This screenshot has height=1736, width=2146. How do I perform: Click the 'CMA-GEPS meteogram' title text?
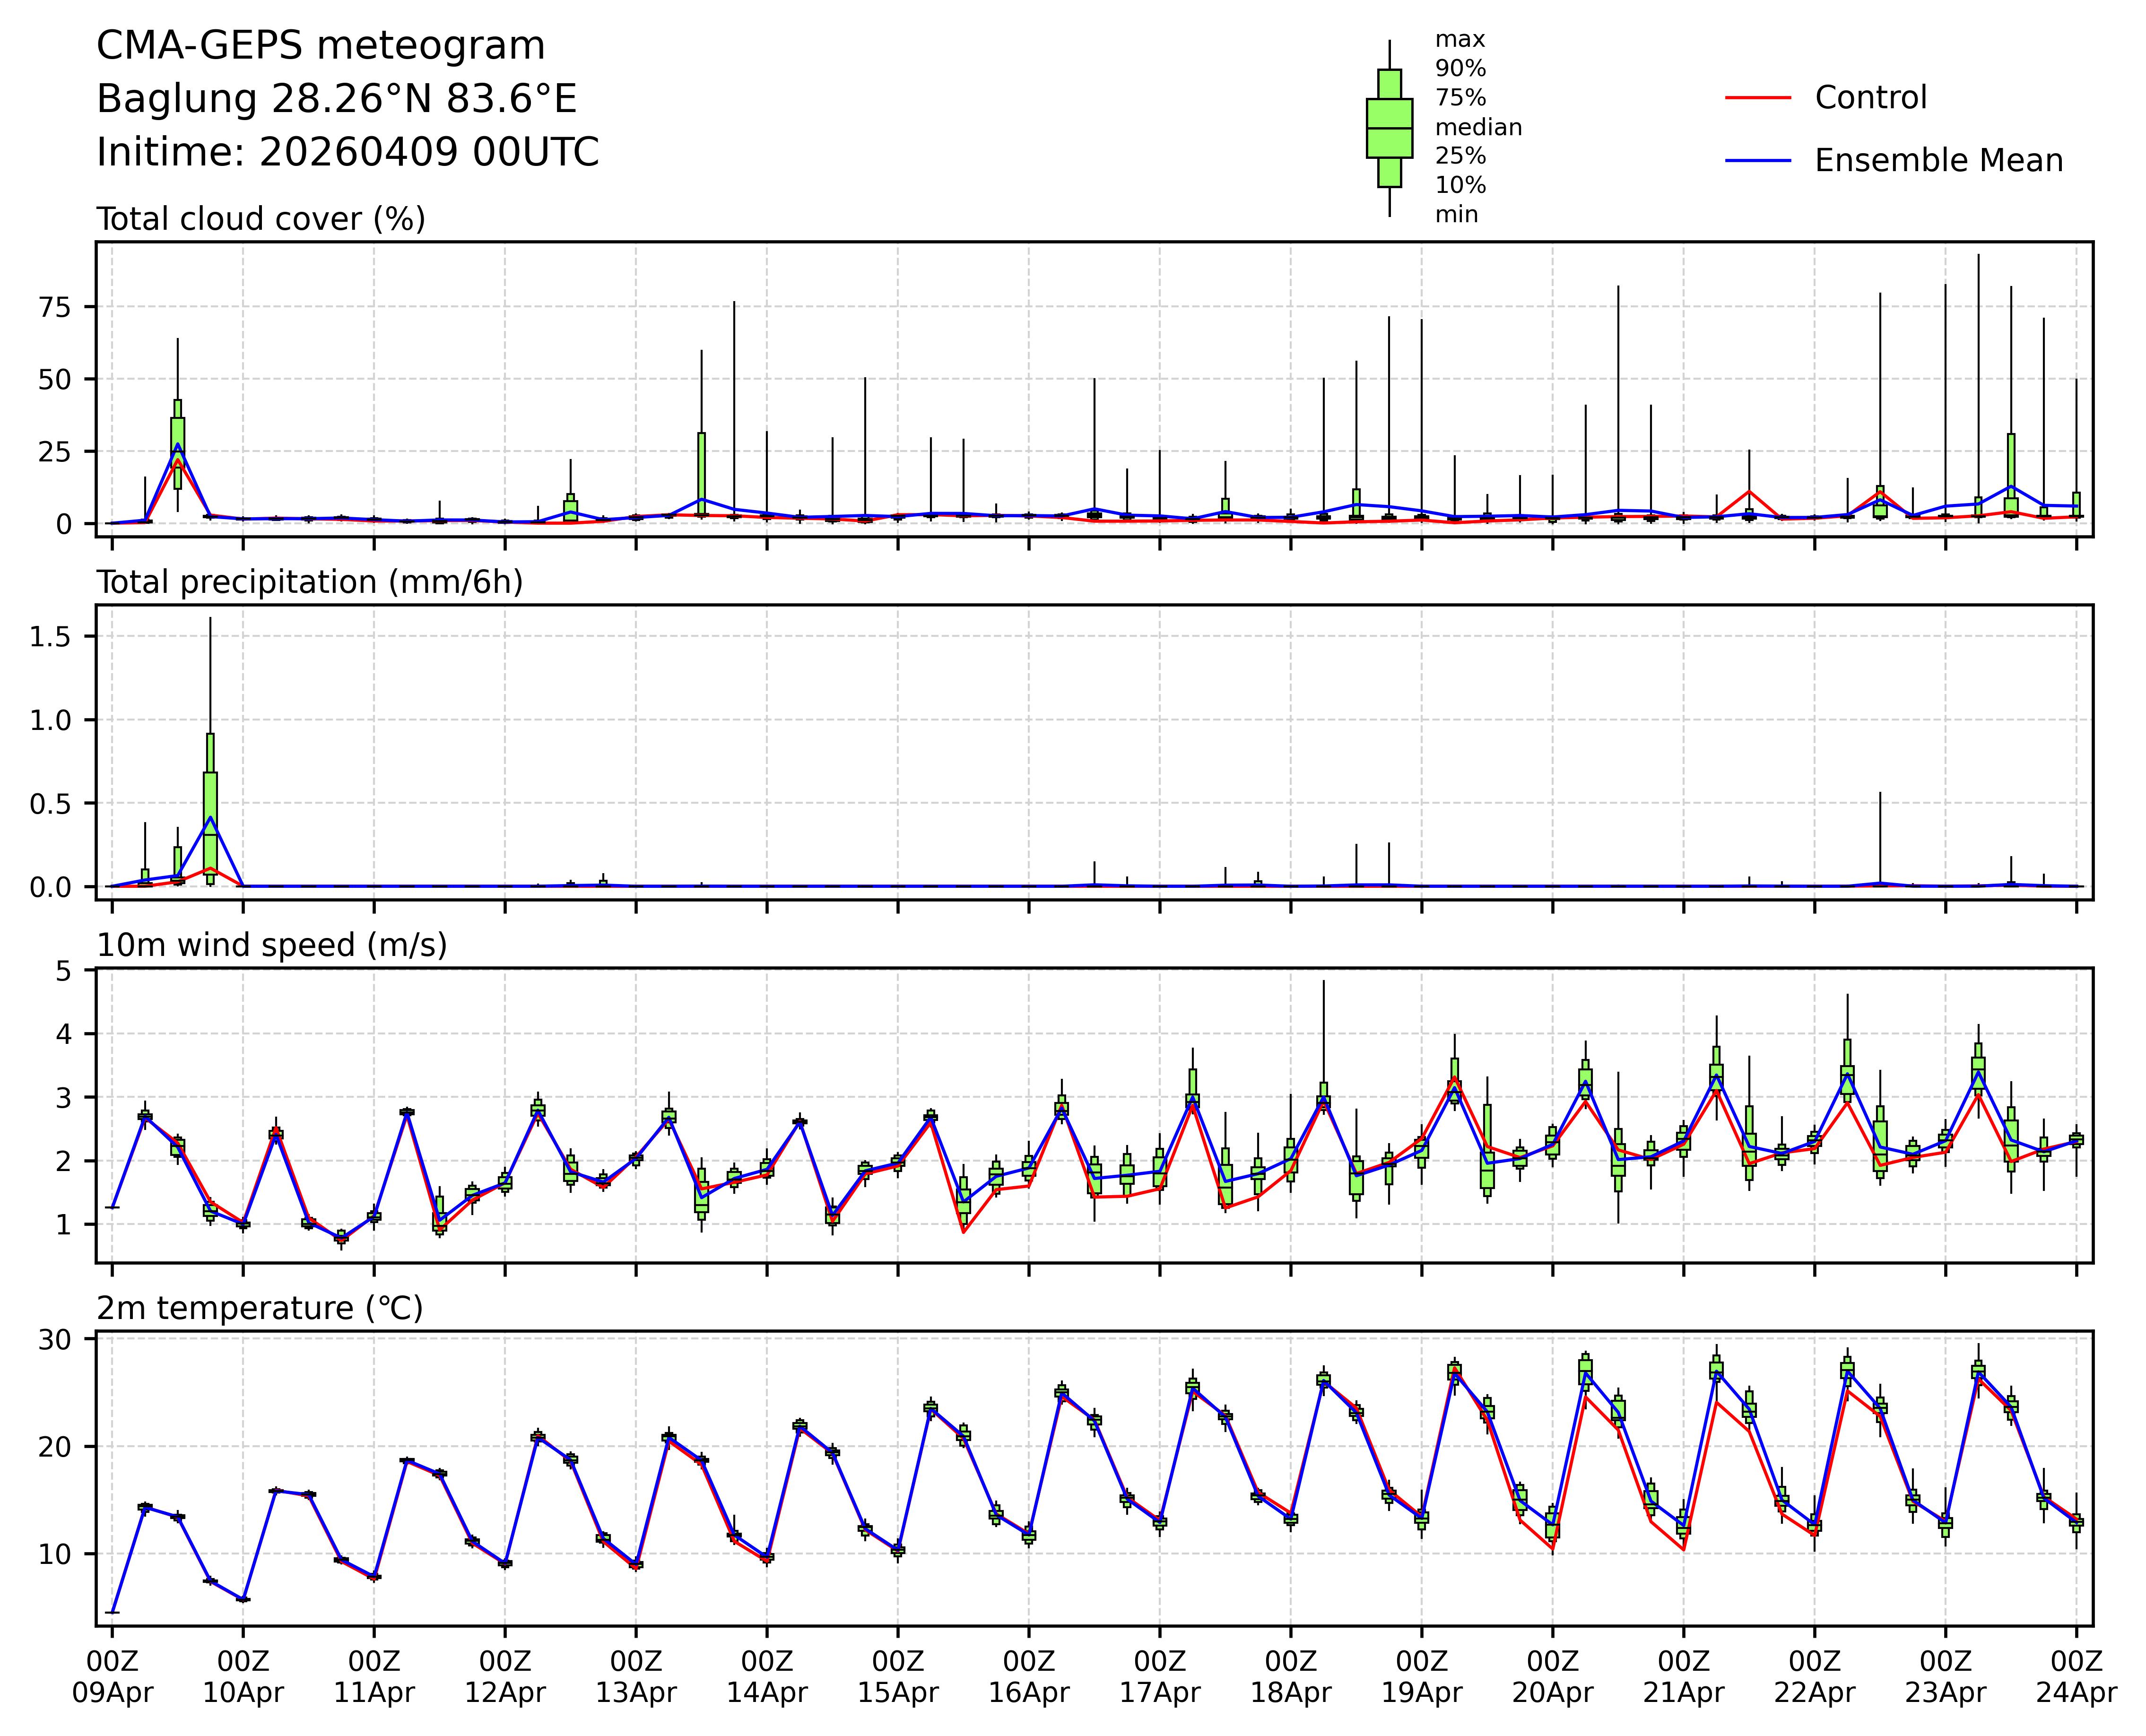tap(320, 46)
